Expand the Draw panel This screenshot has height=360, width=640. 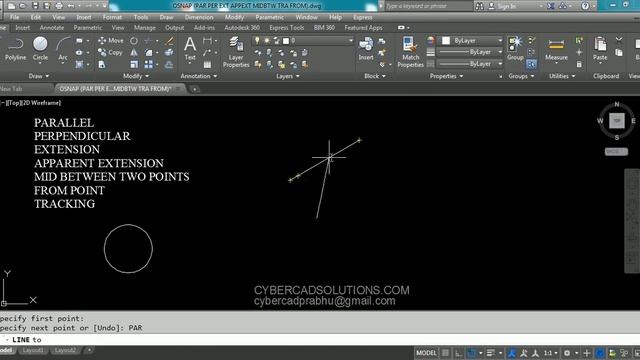[x=39, y=76]
